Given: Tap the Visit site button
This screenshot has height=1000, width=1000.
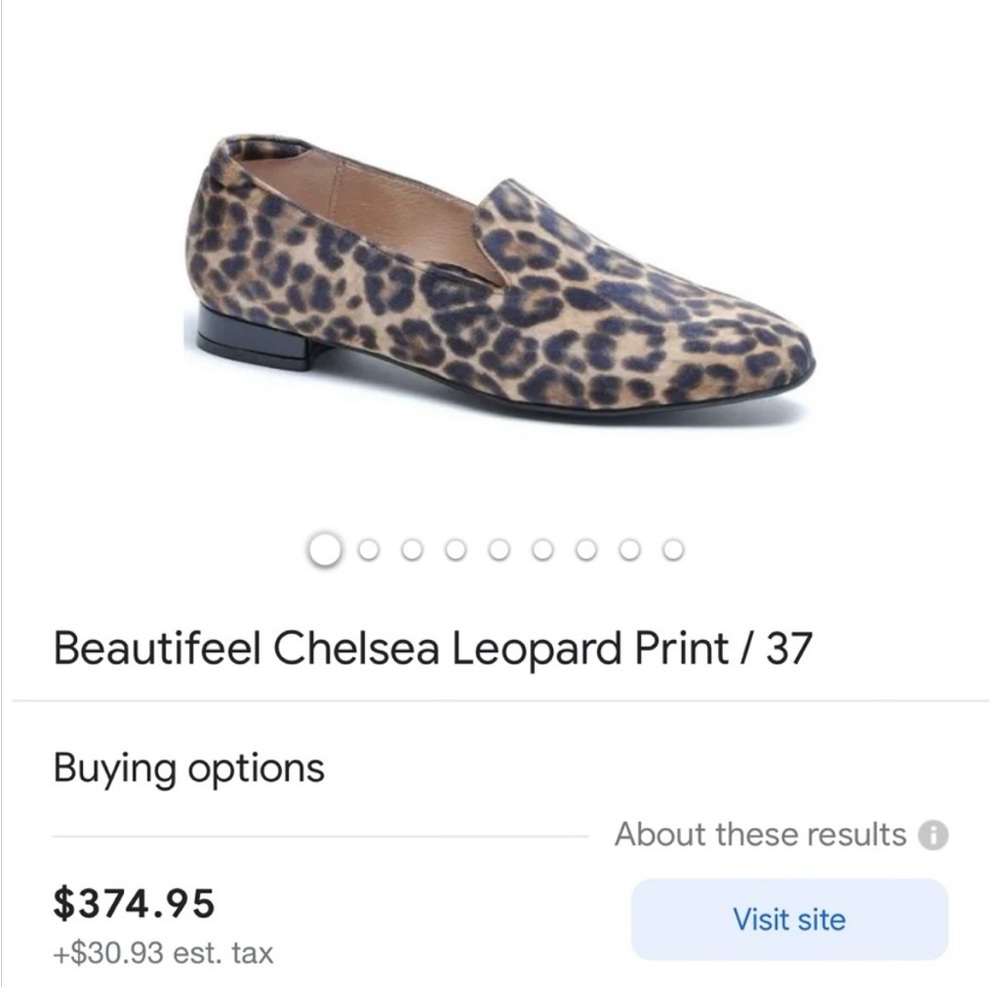Looking at the screenshot, I should [x=789, y=918].
